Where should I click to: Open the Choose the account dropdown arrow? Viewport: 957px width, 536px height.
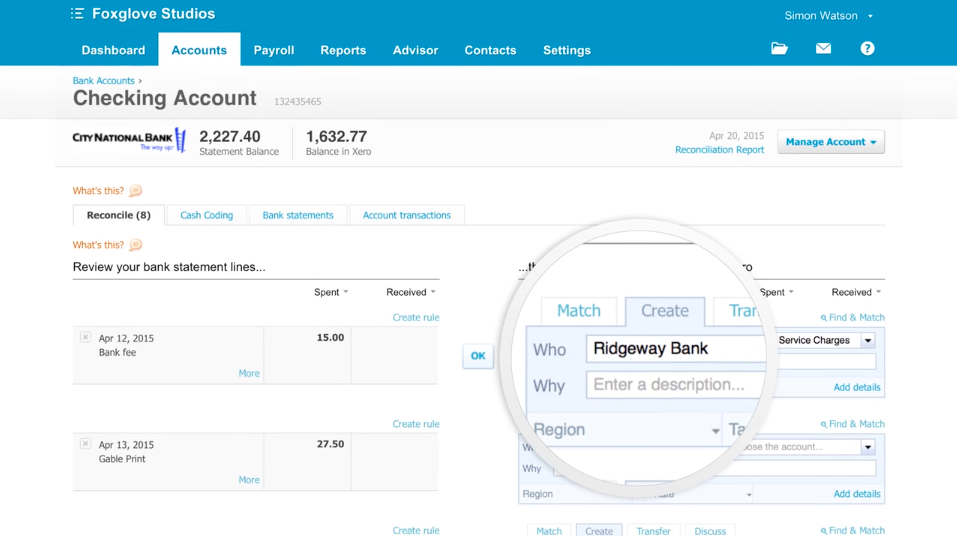tap(868, 447)
